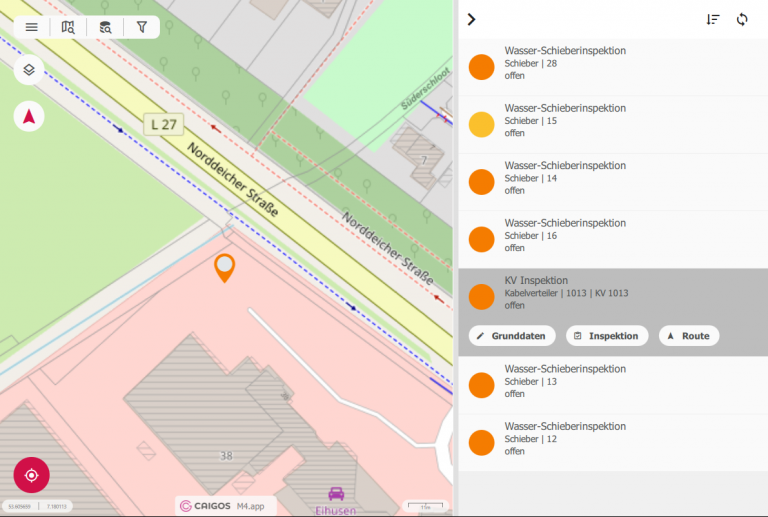This screenshot has height=517, width=768.
Task: Open the map search tool
Action: 68,27
